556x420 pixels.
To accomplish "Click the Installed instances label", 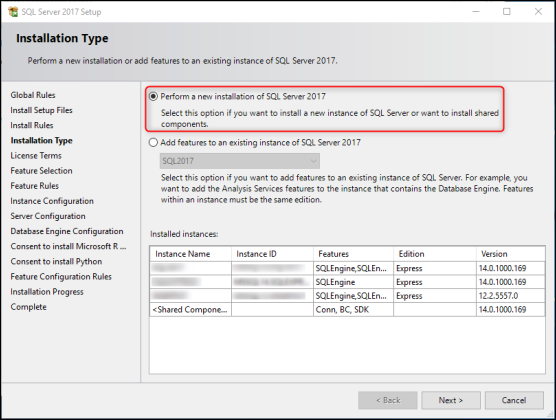I will [x=184, y=234].
